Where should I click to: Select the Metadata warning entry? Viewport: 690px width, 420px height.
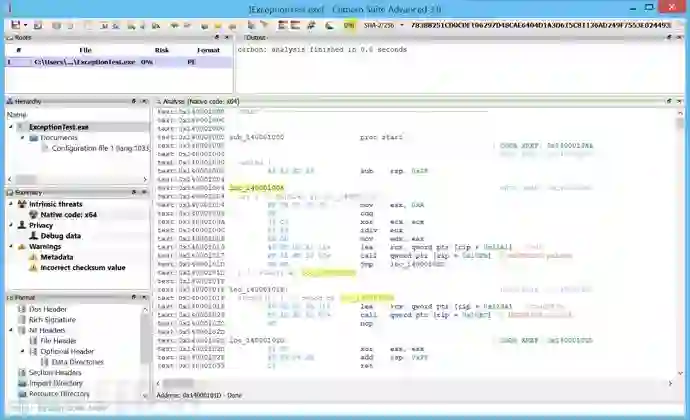tap(56, 257)
